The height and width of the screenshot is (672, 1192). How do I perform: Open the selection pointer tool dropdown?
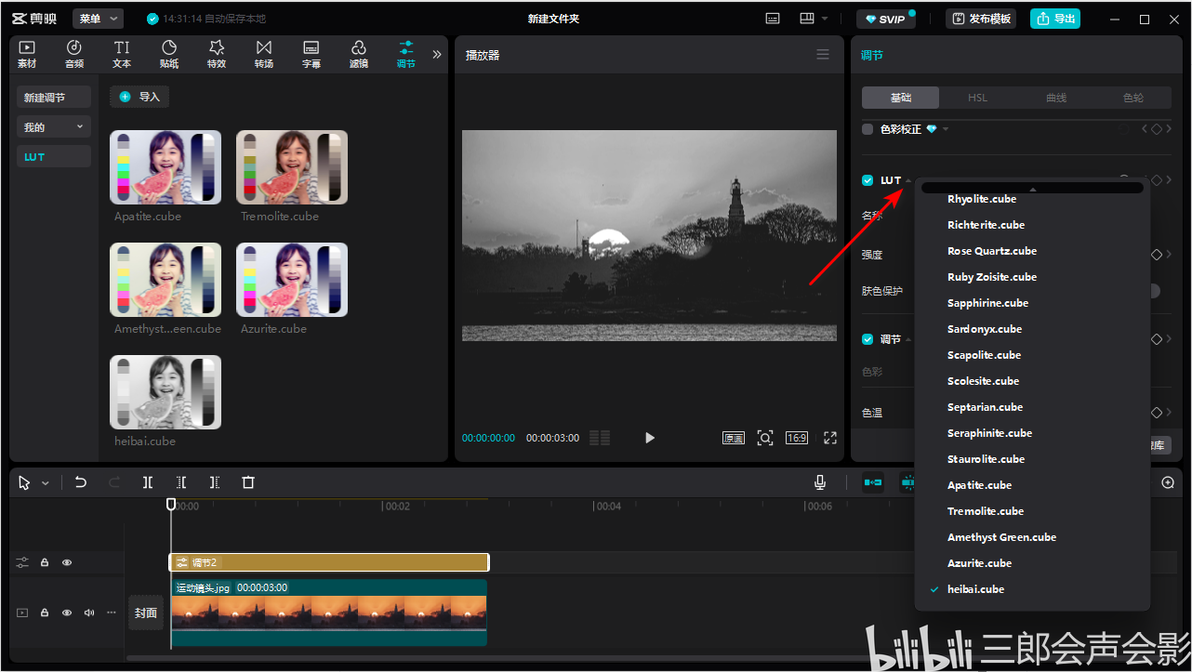[x=46, y=483]
